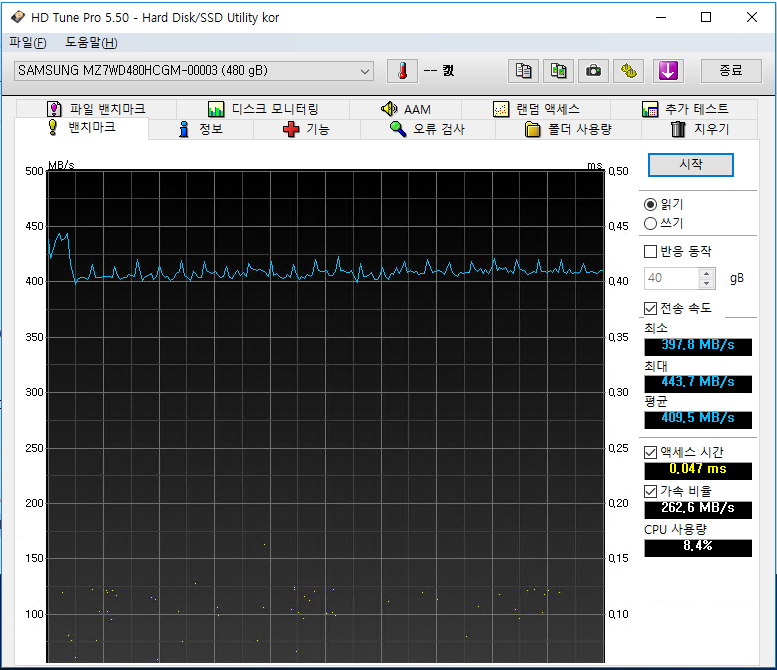Click the gB size input field
The image size is (777, 670).
672,278
